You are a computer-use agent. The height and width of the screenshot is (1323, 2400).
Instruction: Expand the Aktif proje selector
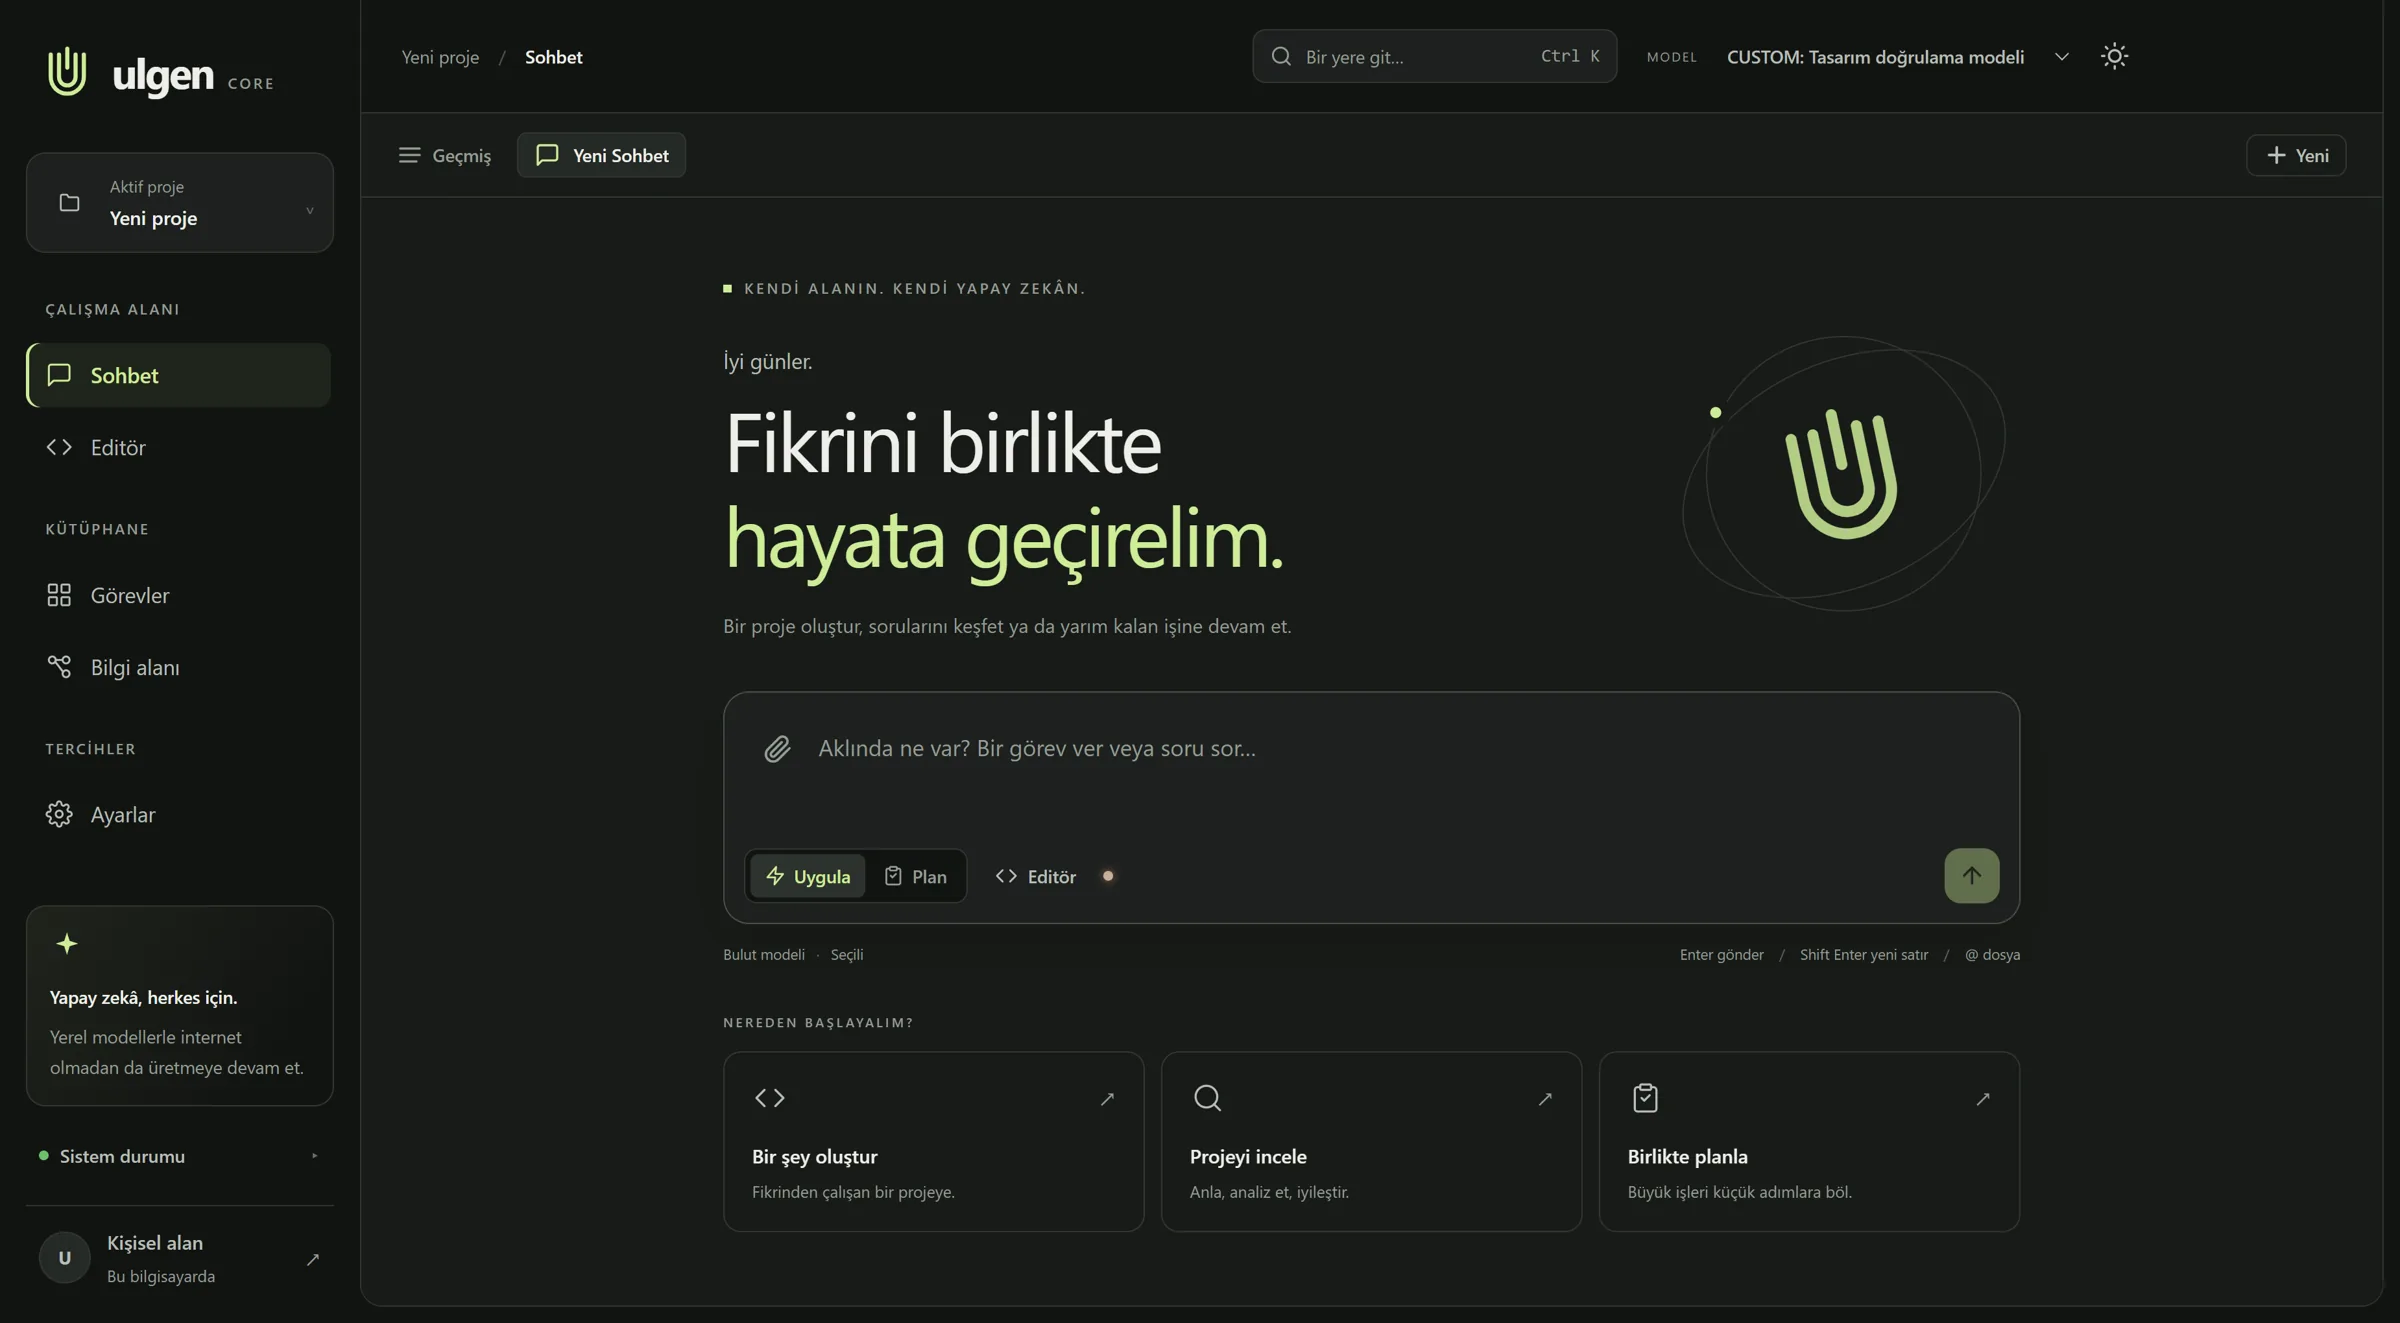pos(180,202)
